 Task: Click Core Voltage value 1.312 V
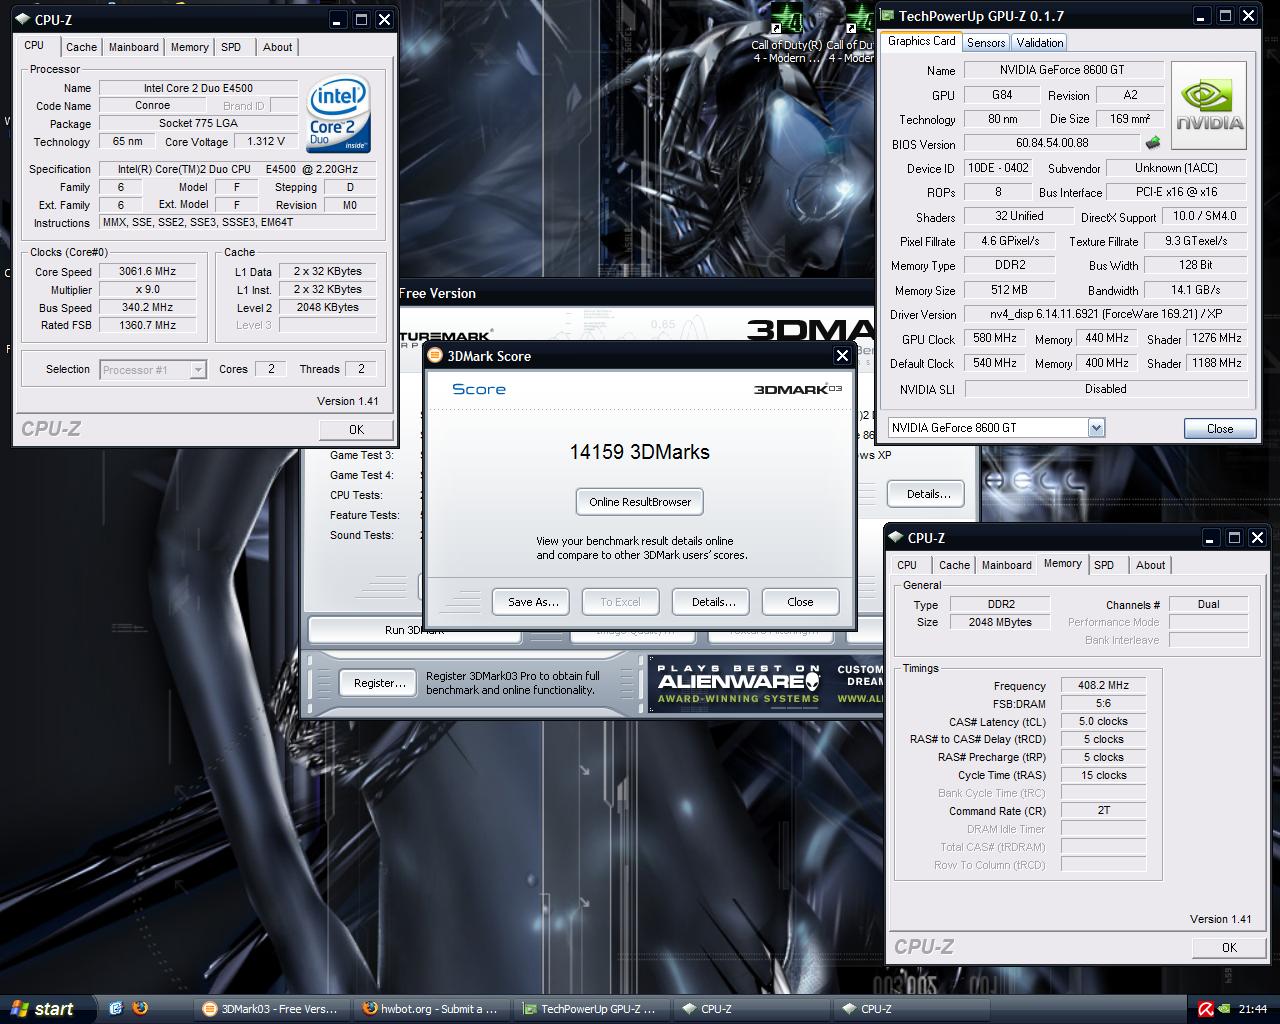[266, 141]
